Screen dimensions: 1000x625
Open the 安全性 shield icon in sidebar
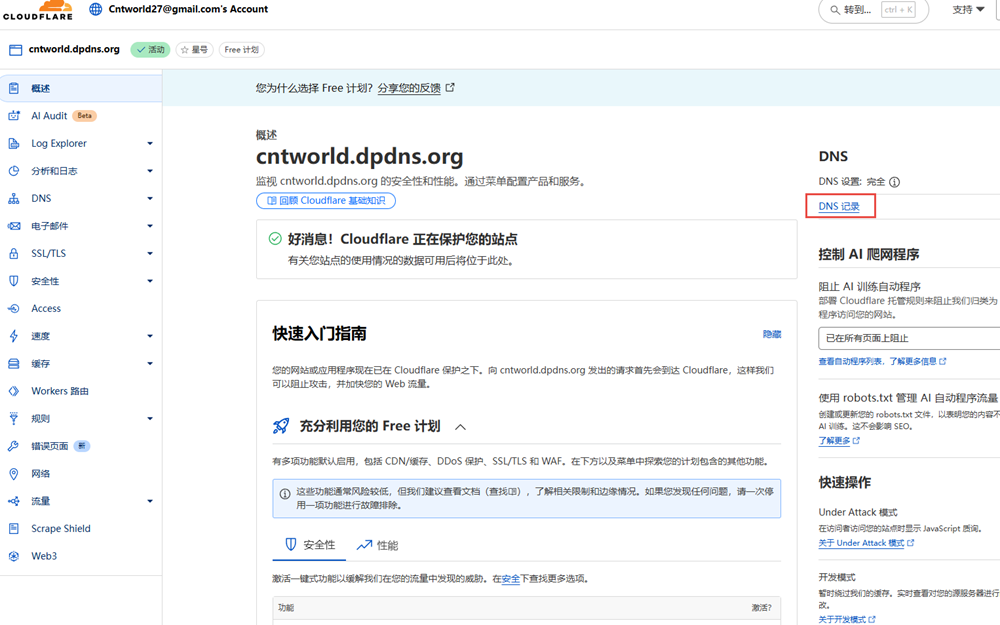pyautogui.click(x=13, y=281)
